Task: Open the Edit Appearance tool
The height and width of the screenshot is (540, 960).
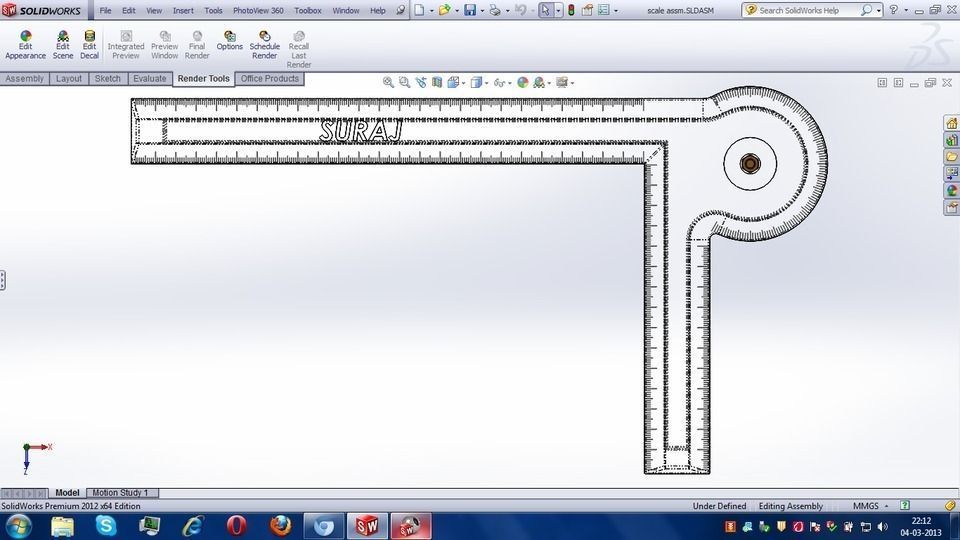Action: 26,45
